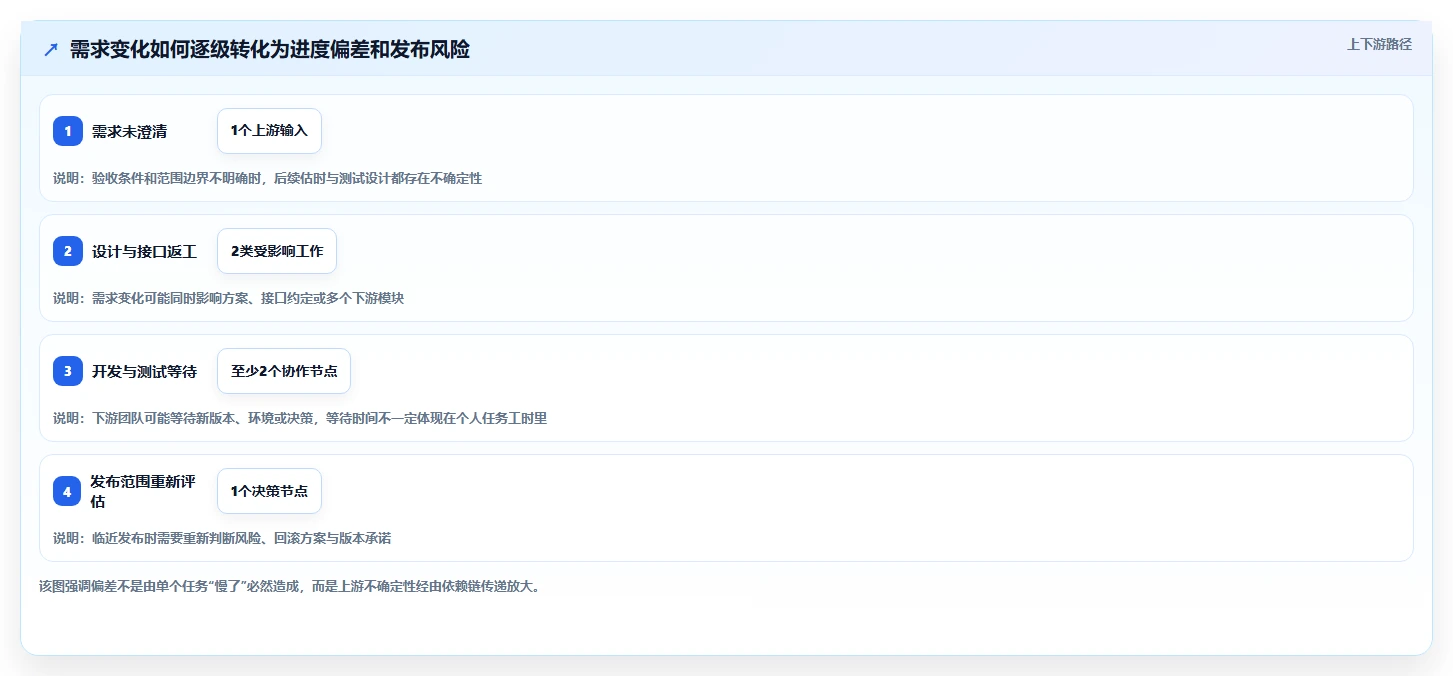Click the description starting 说明：临近发布时需要重新判断
The width and height of the screenshot is (1453, 676).
pyautogui.click(x=222, y=538)
